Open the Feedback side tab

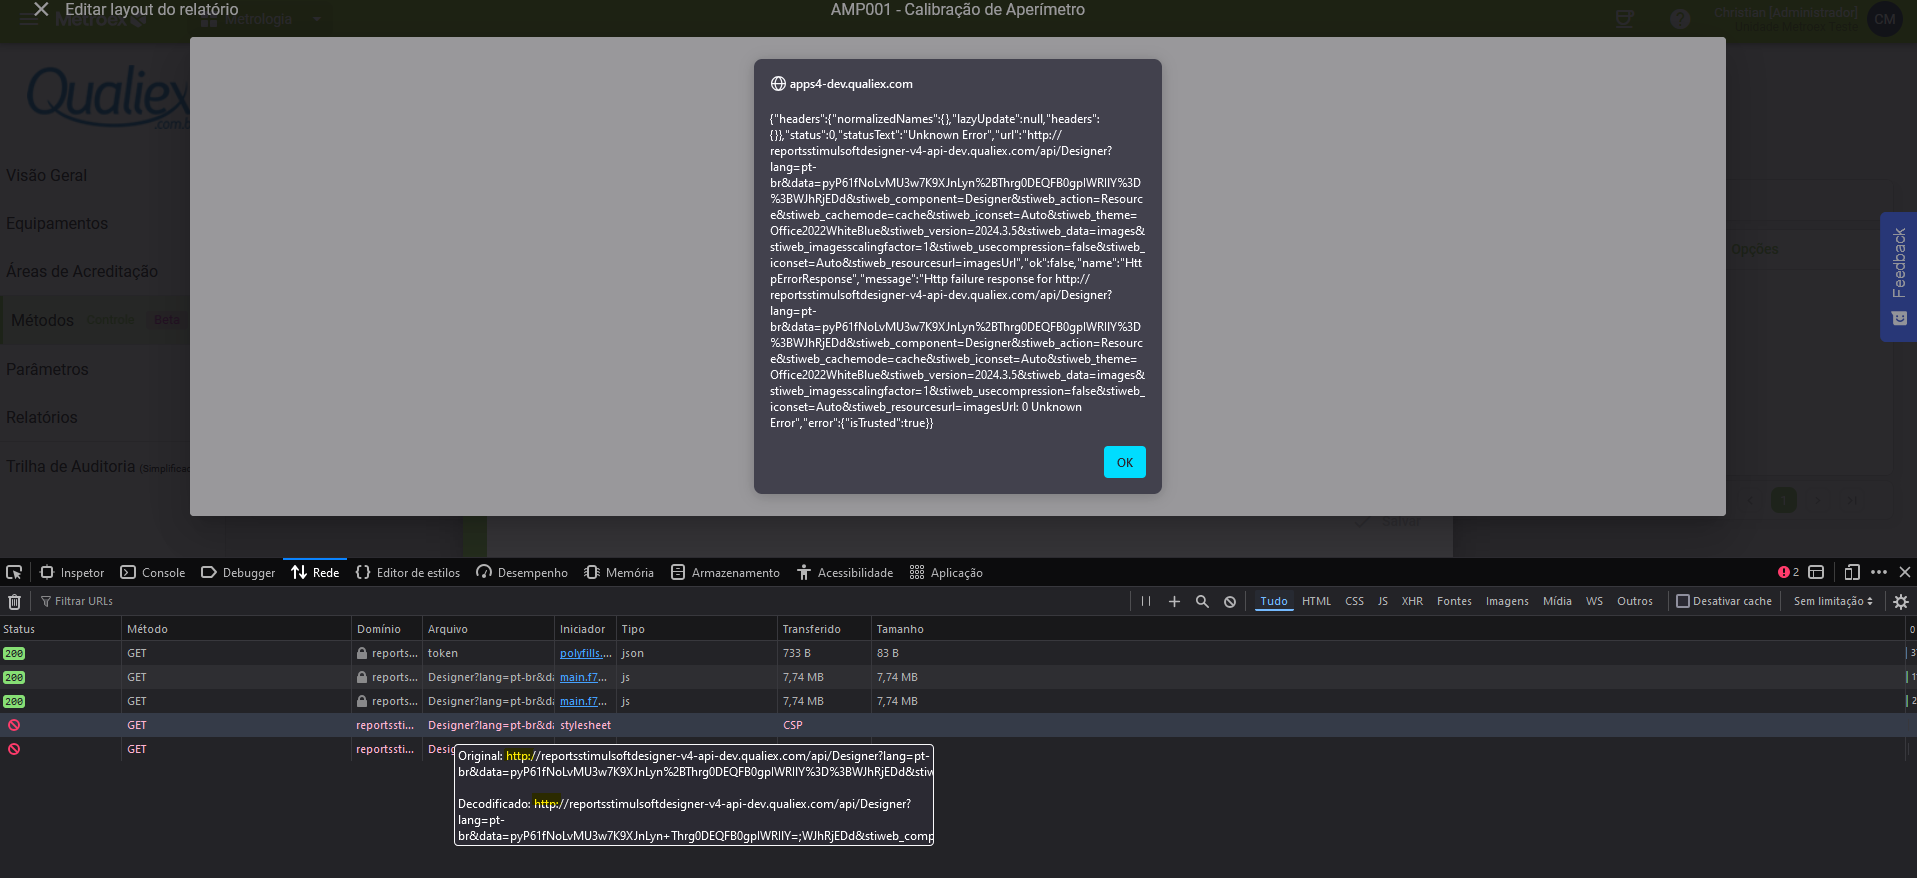point(1898,277)
